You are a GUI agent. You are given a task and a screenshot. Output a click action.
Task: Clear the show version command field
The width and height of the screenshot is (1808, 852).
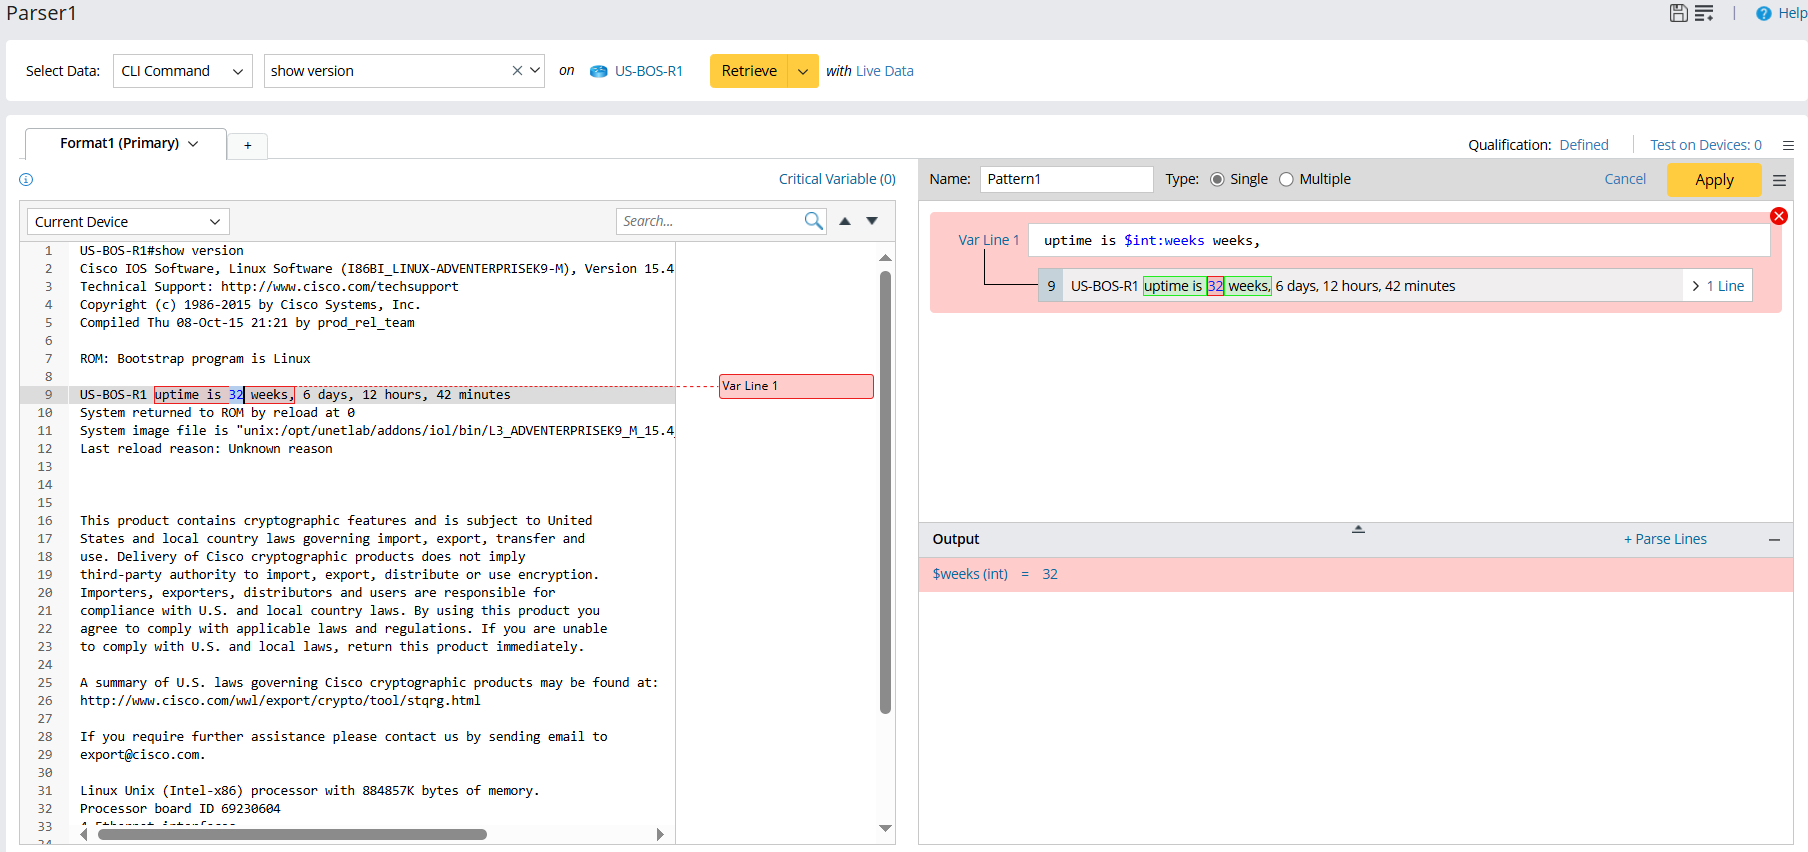517,71
